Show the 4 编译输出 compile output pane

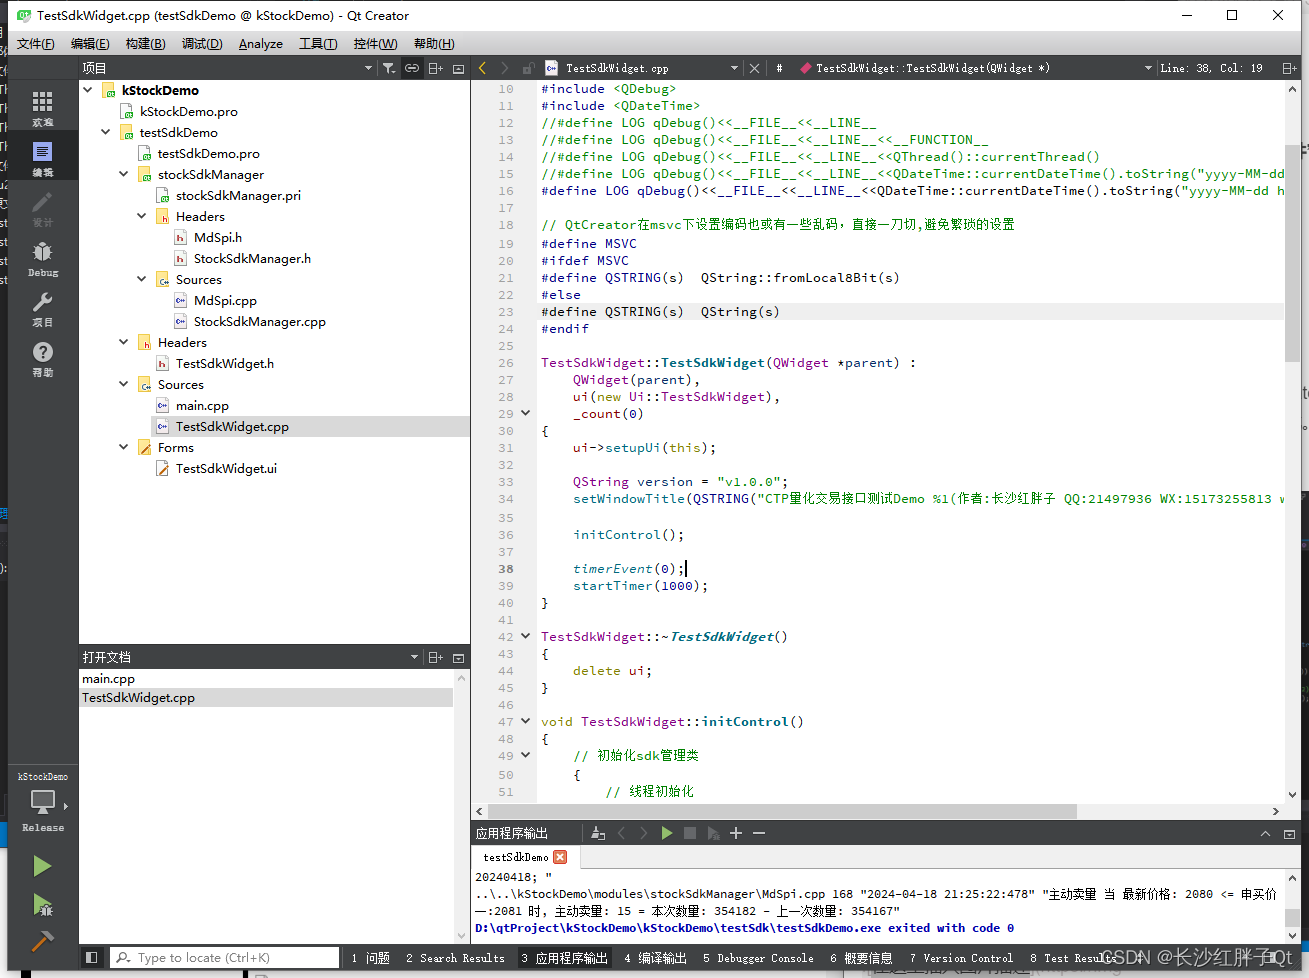(656, 958)
